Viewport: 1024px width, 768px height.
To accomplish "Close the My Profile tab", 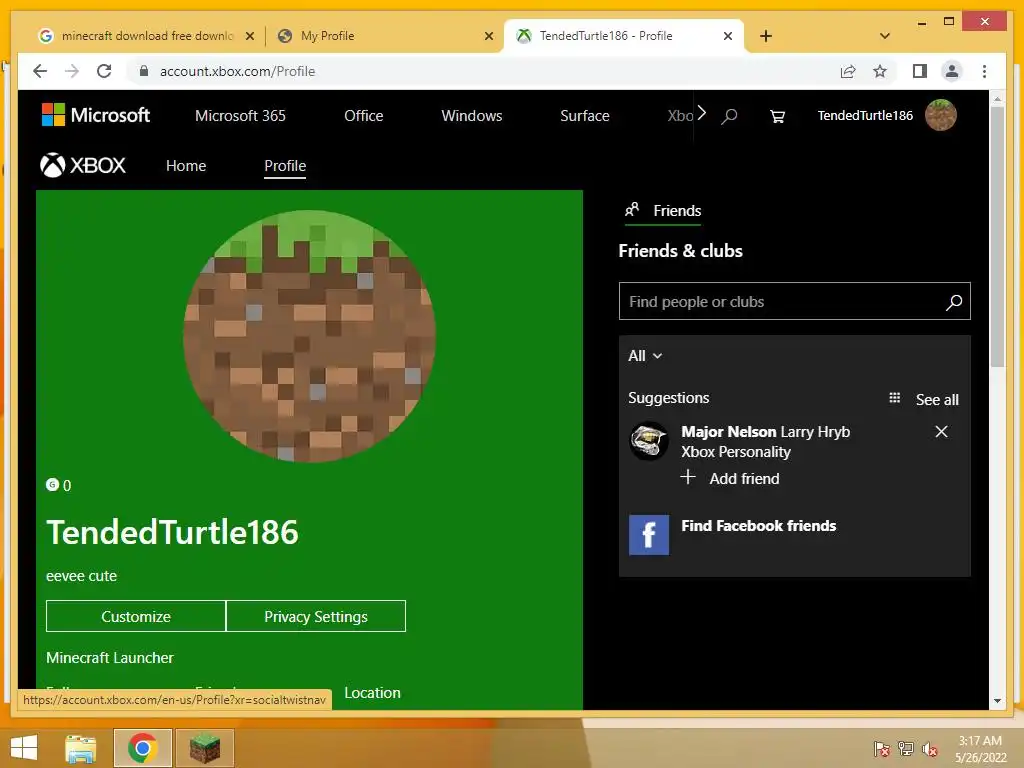I will (x=488, y=36).
